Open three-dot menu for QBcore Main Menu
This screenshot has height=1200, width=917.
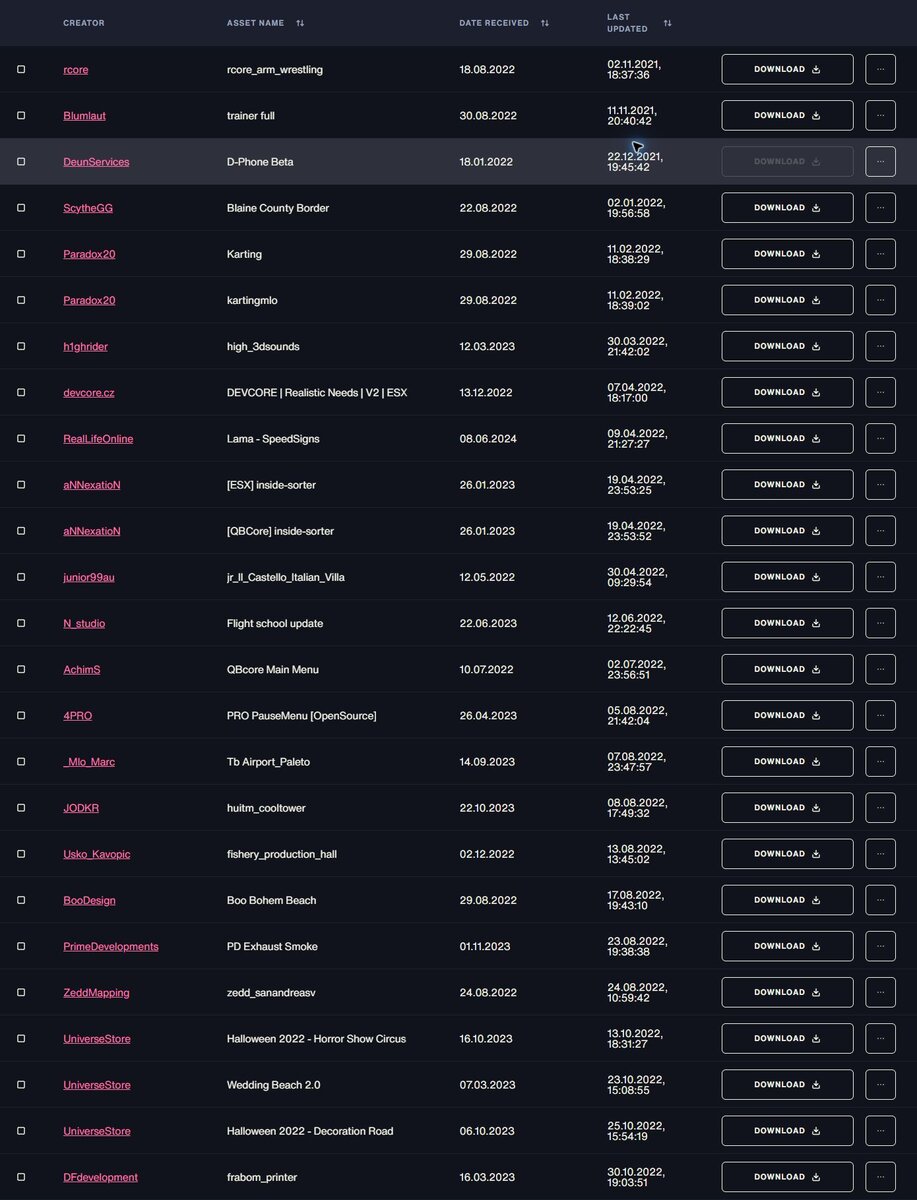pyautogui.click(x=880, y=669)
